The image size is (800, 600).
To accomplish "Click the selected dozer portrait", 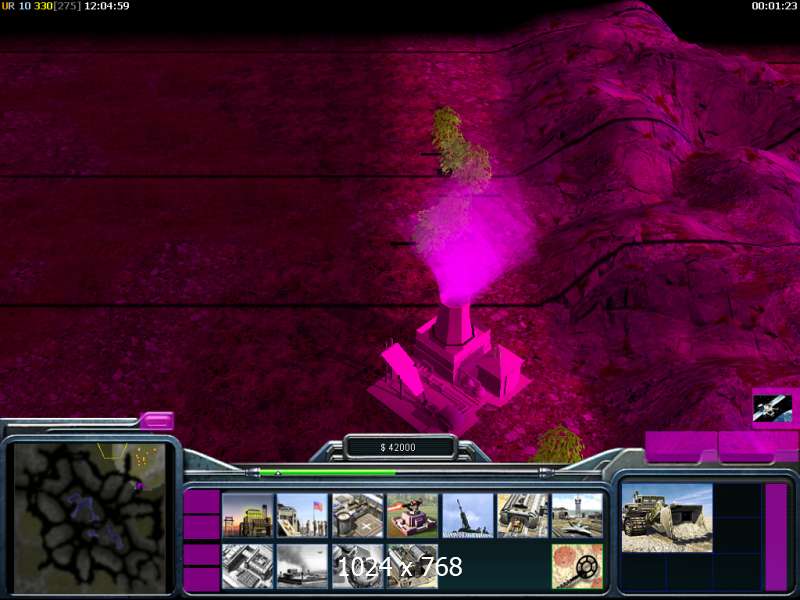I will click(667, 518).
